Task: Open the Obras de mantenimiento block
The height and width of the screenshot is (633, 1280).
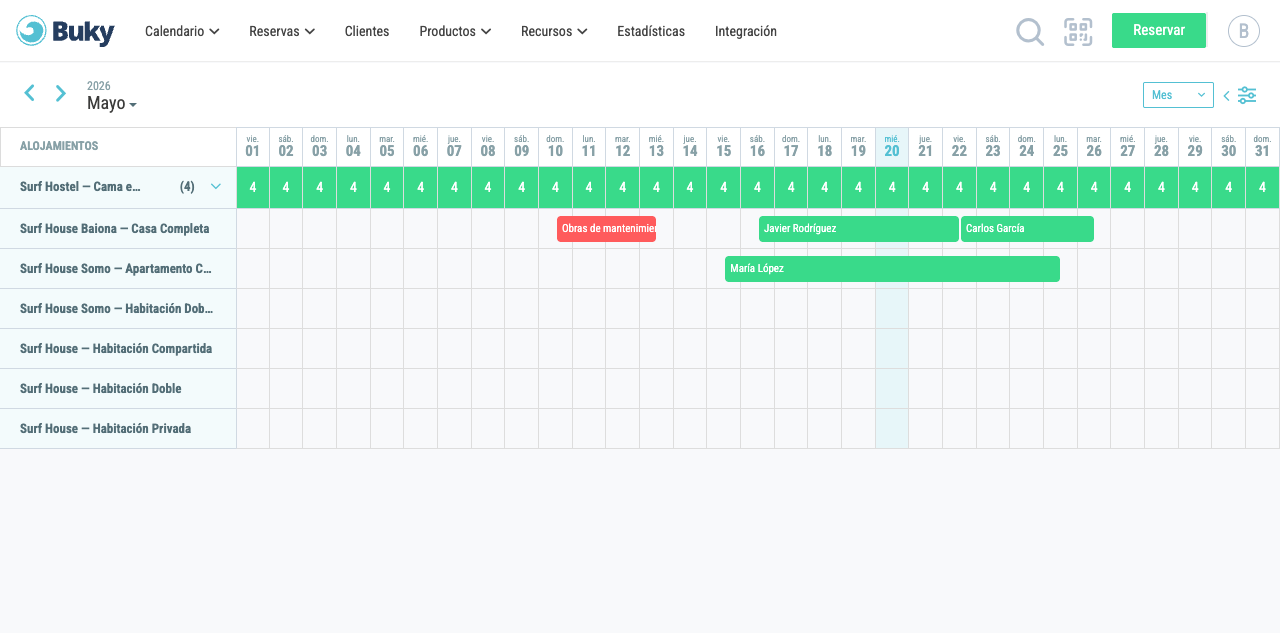Action: pos(606,229)
